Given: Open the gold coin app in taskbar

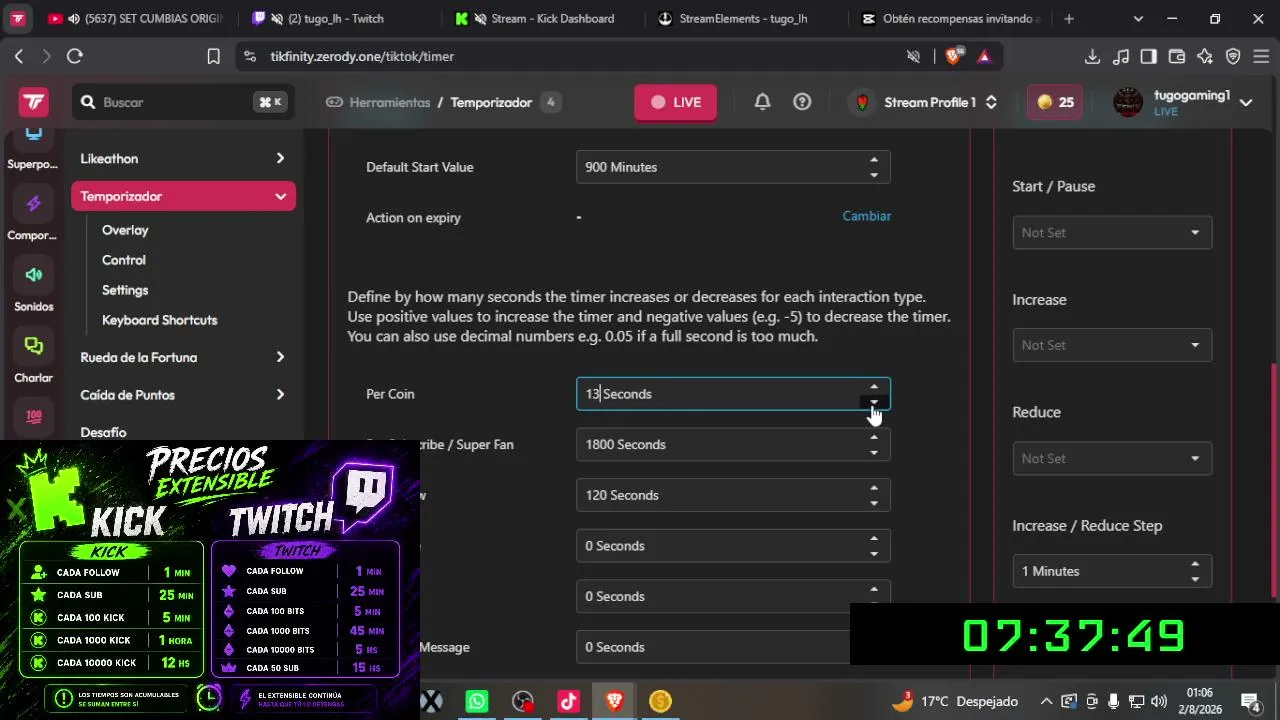Looking at the screenshot, I should click(x=660, y=701).
